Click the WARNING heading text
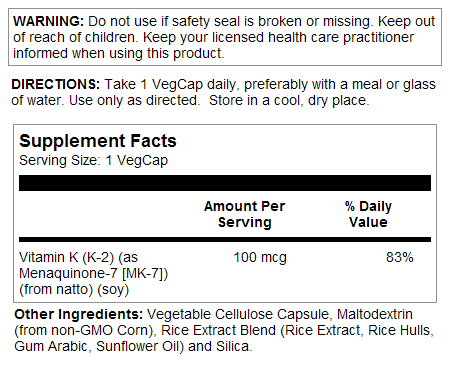This screenshot has height=367, width=450. [x=48, y=21]
